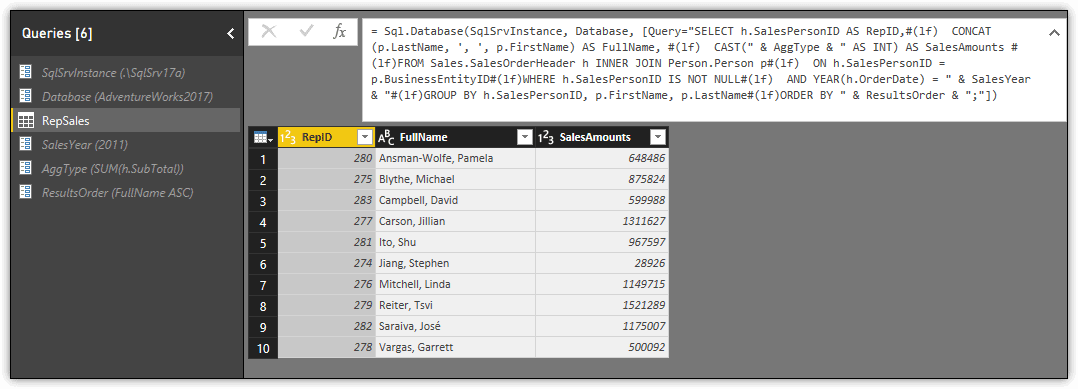Click the cell "Ansman-Wolfe, Pamela"
The height and width of the screenshot is (389, 1078).
pyautogui.click(x=455, y=159)
